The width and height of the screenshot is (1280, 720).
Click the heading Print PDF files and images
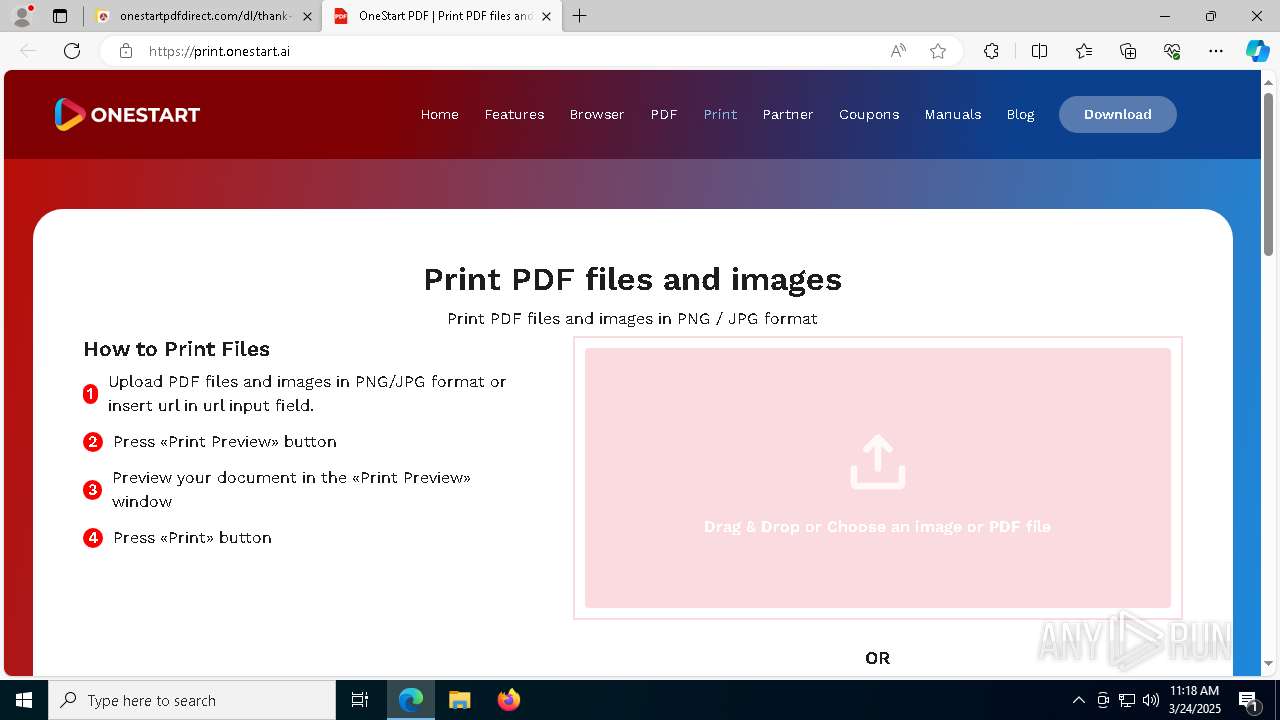633,279
